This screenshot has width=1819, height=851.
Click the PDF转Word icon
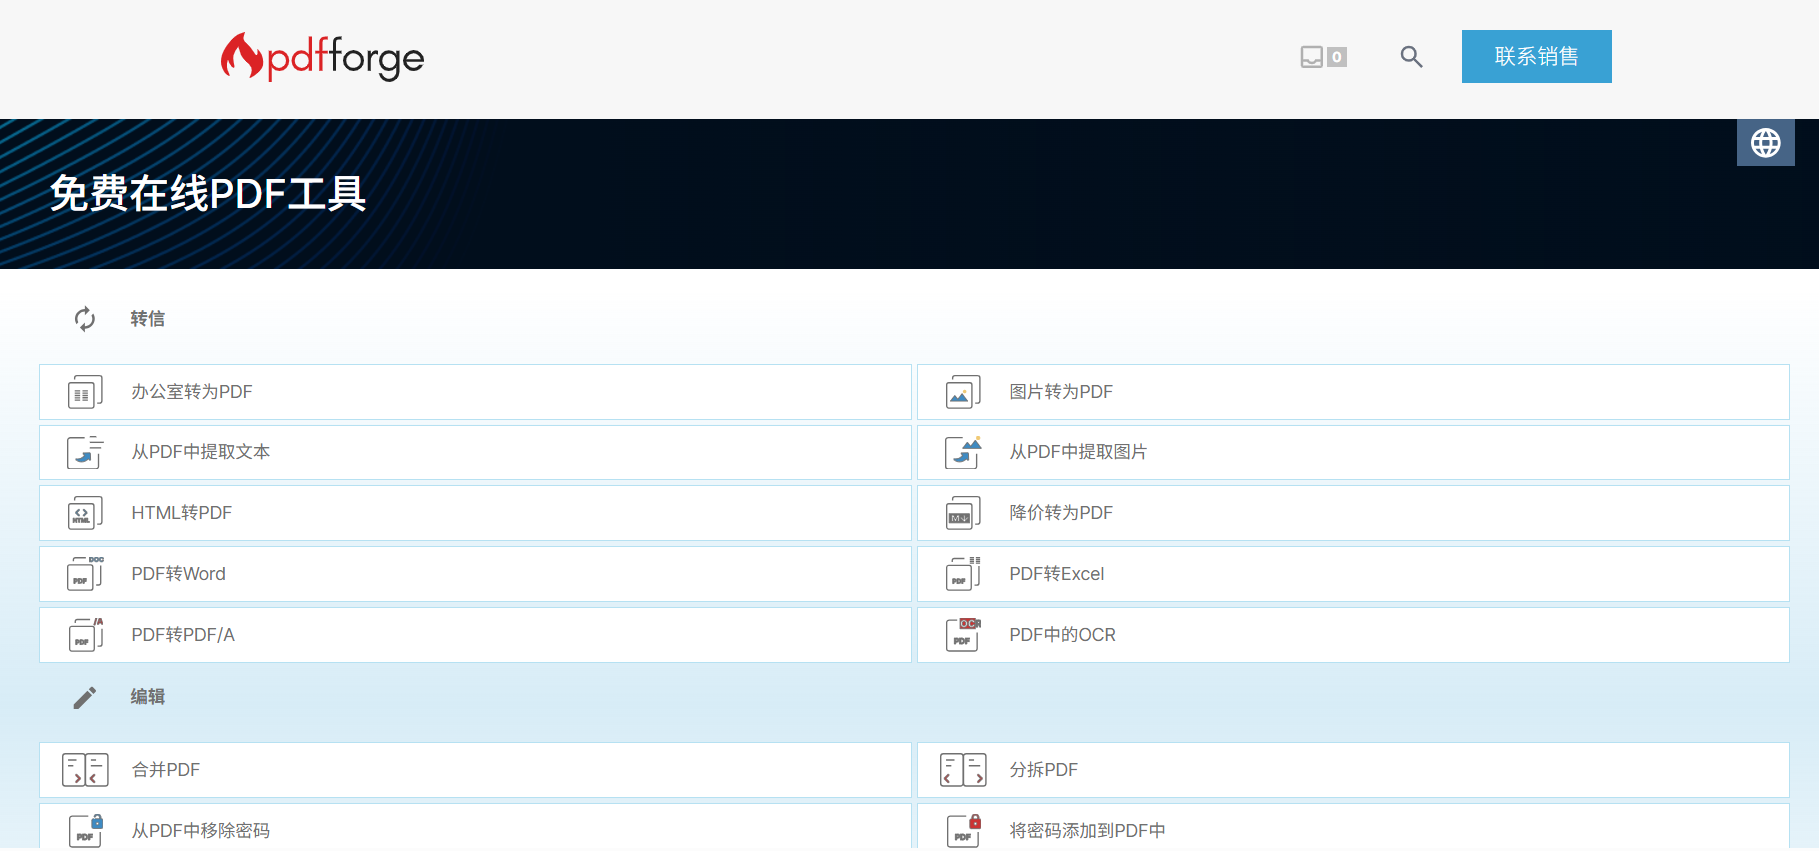click(85, 574)
